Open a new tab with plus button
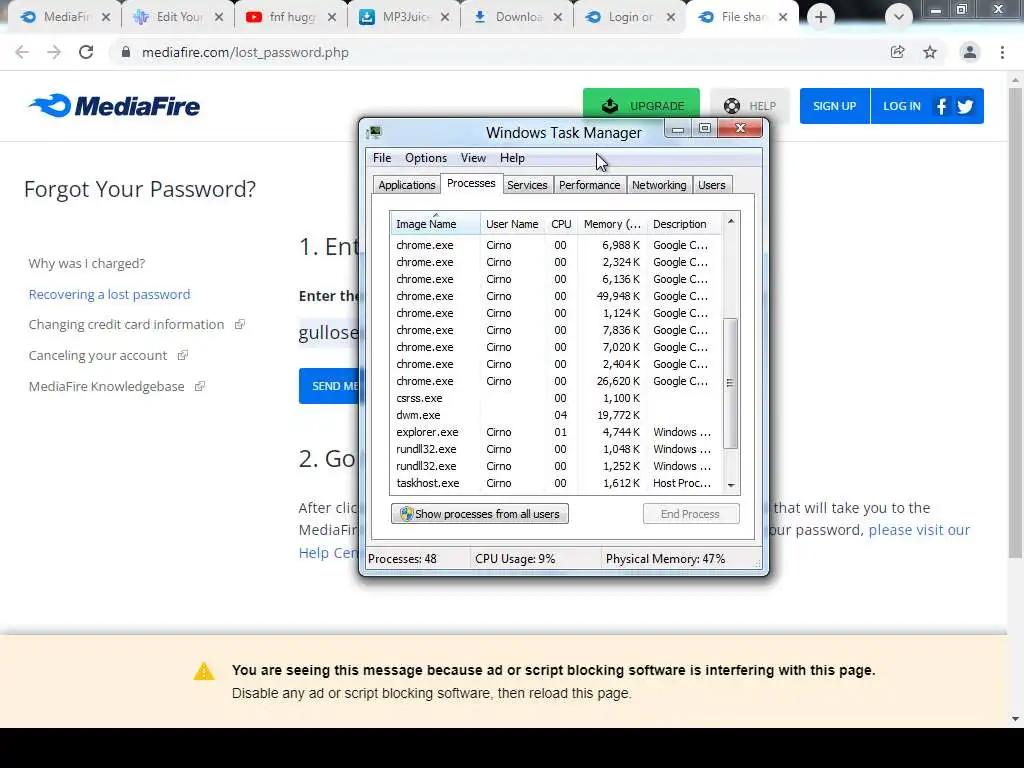 point(821,17)
